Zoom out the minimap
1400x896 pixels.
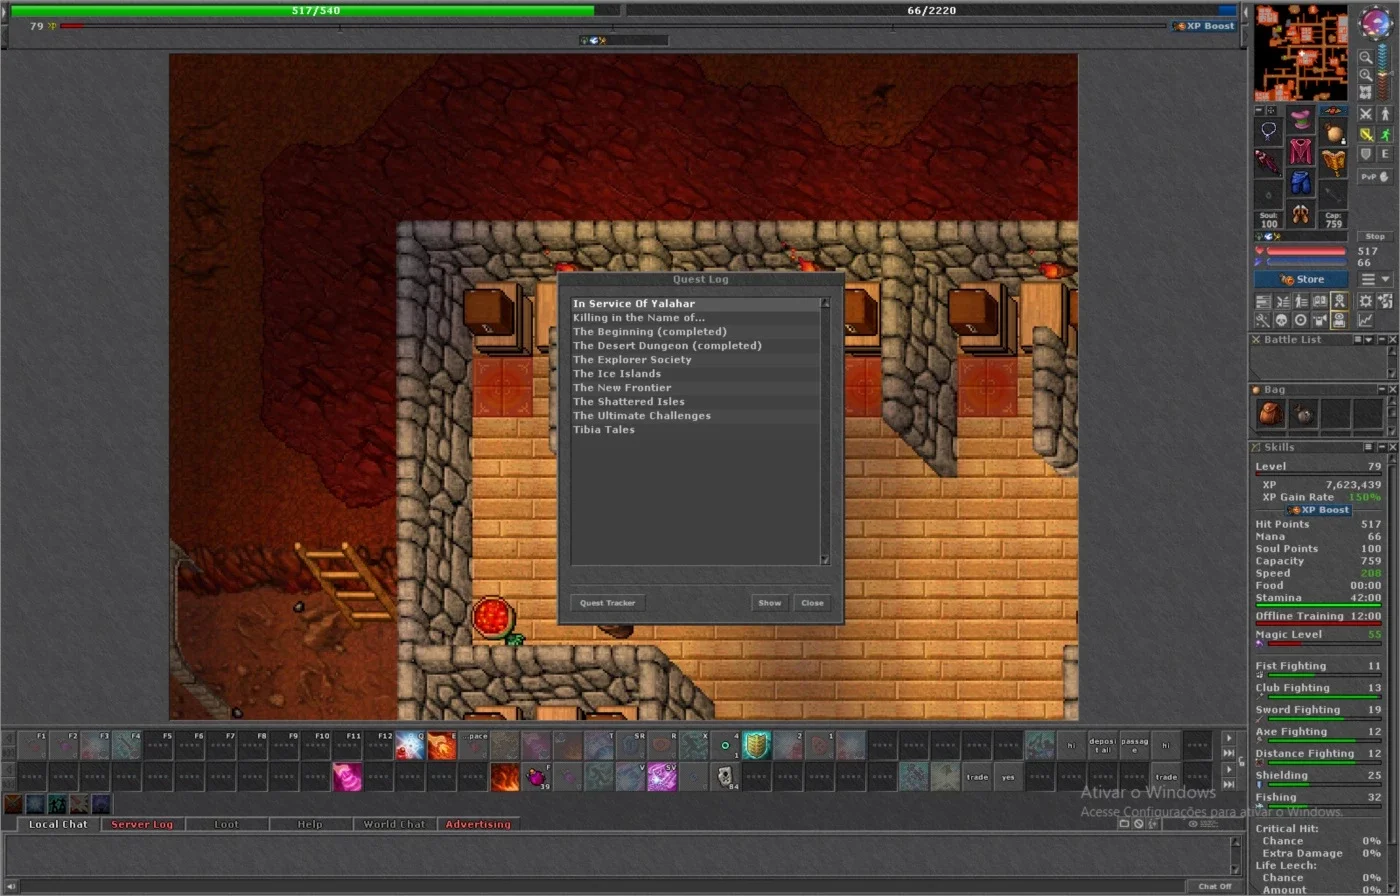pyautogui.click(x=1366, y=57)
